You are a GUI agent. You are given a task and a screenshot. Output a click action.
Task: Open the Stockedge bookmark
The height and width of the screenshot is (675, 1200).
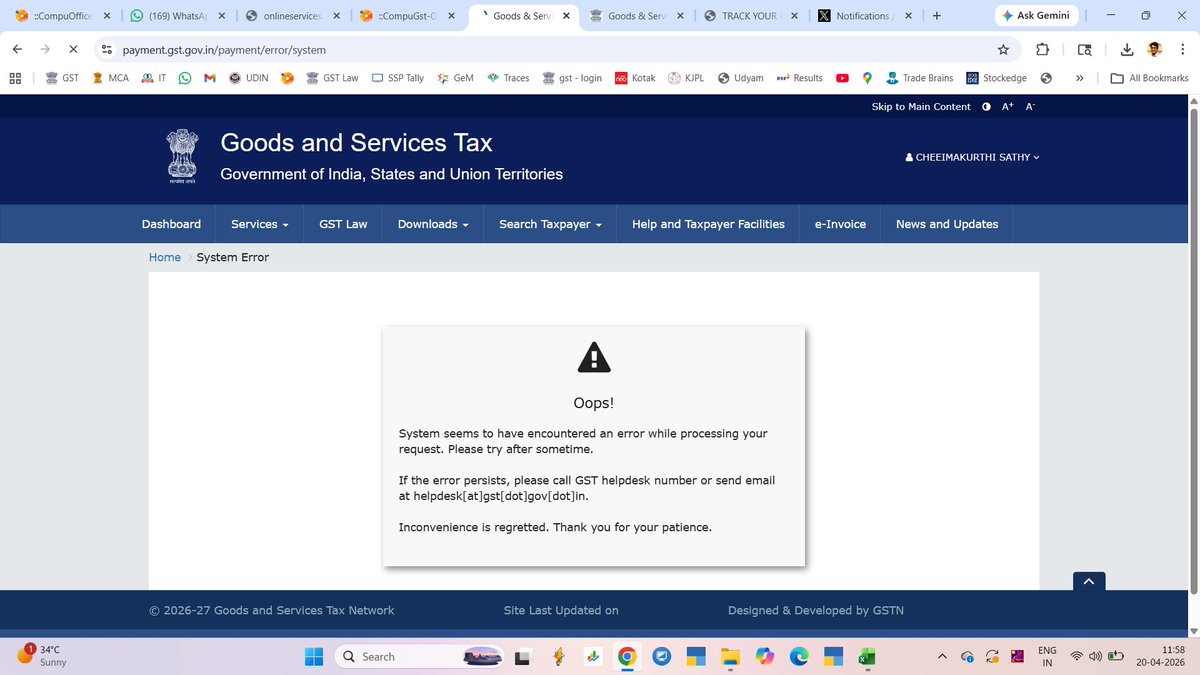996,78
